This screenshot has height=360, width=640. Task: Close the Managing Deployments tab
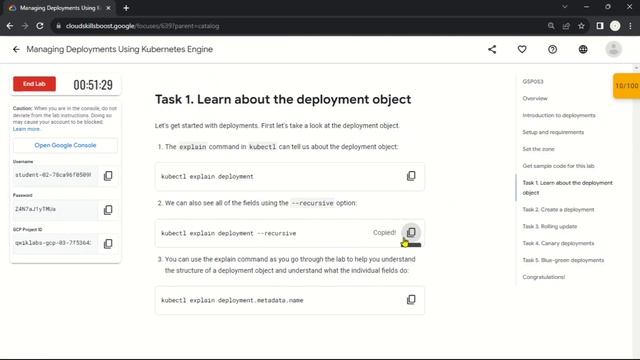[x=108, y=8]
